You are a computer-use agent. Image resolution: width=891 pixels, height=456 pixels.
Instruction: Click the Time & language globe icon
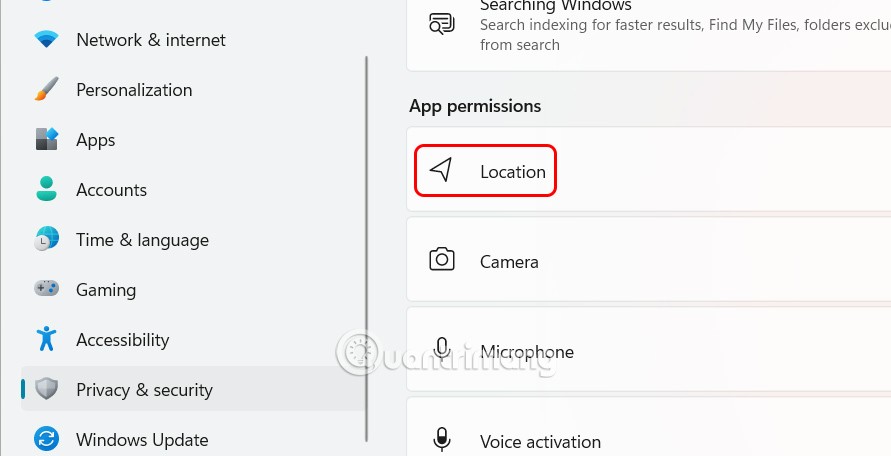coord(46,240)
